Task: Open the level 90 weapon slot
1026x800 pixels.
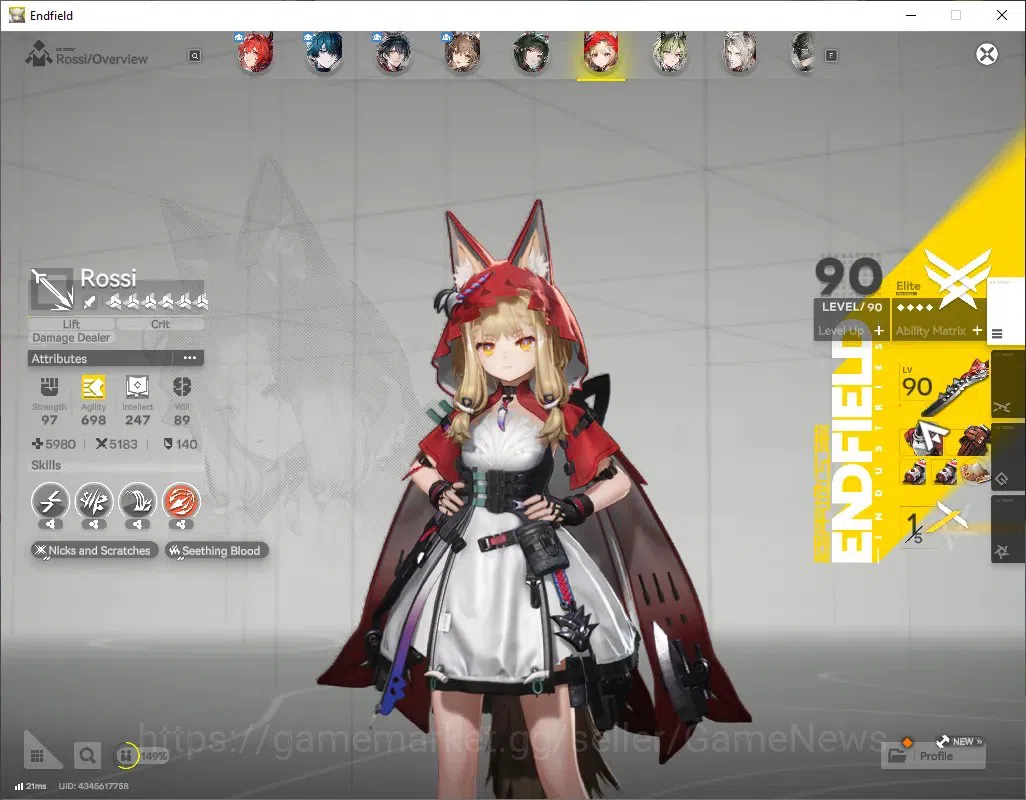Action: [943, 388]
